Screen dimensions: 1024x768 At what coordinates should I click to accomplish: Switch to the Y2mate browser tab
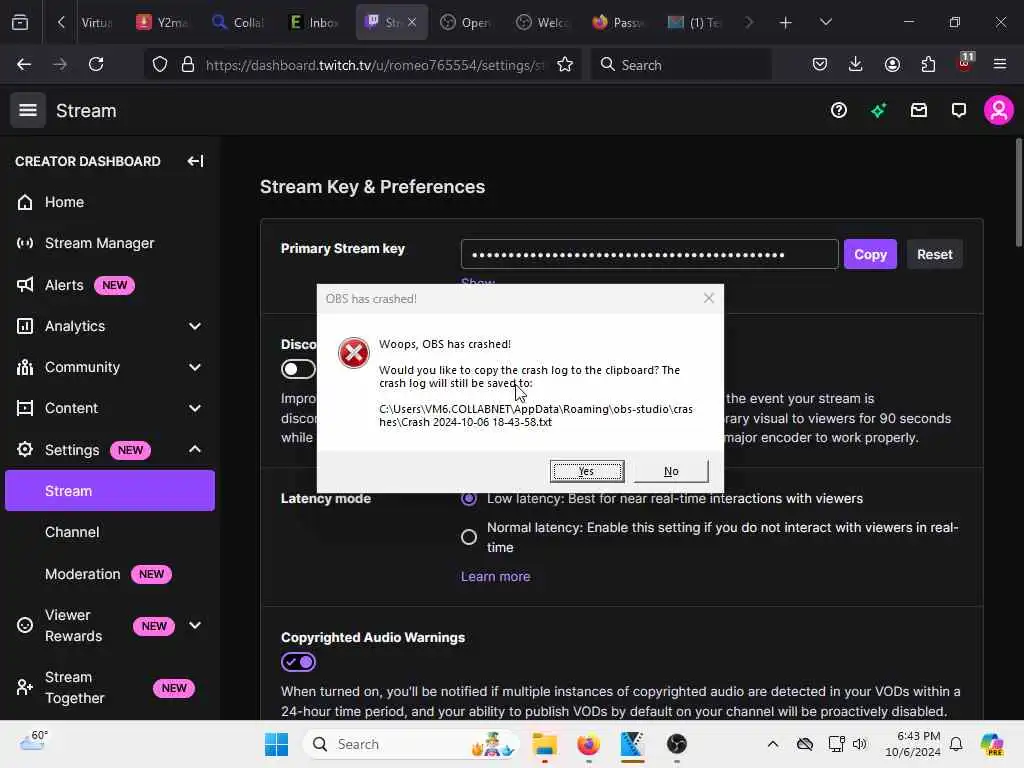coord(162,22)
